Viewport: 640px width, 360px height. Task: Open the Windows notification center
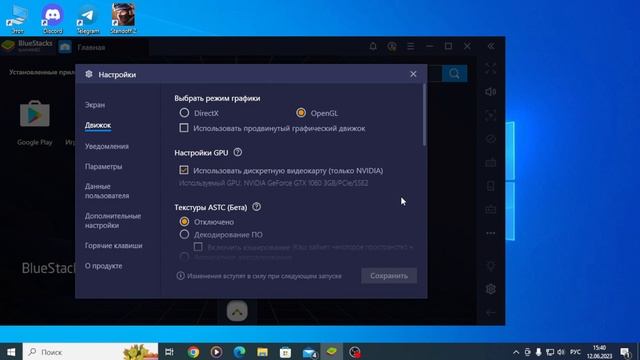[x=625, y=352]
